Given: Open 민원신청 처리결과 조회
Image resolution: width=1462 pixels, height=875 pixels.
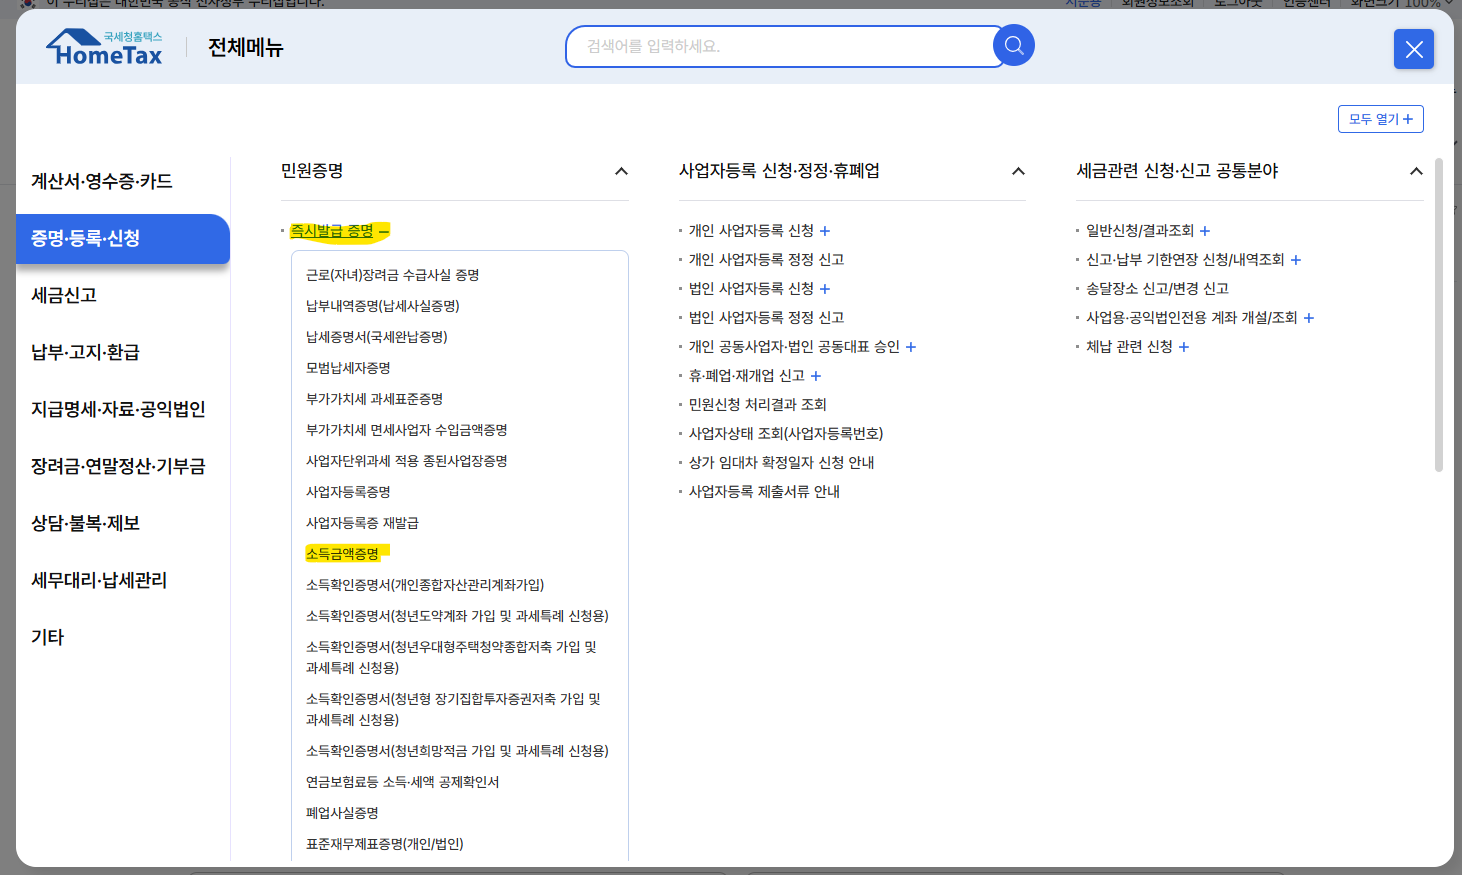Looking at the screenshot, I should pyautogui.click(x=758, y=405).
